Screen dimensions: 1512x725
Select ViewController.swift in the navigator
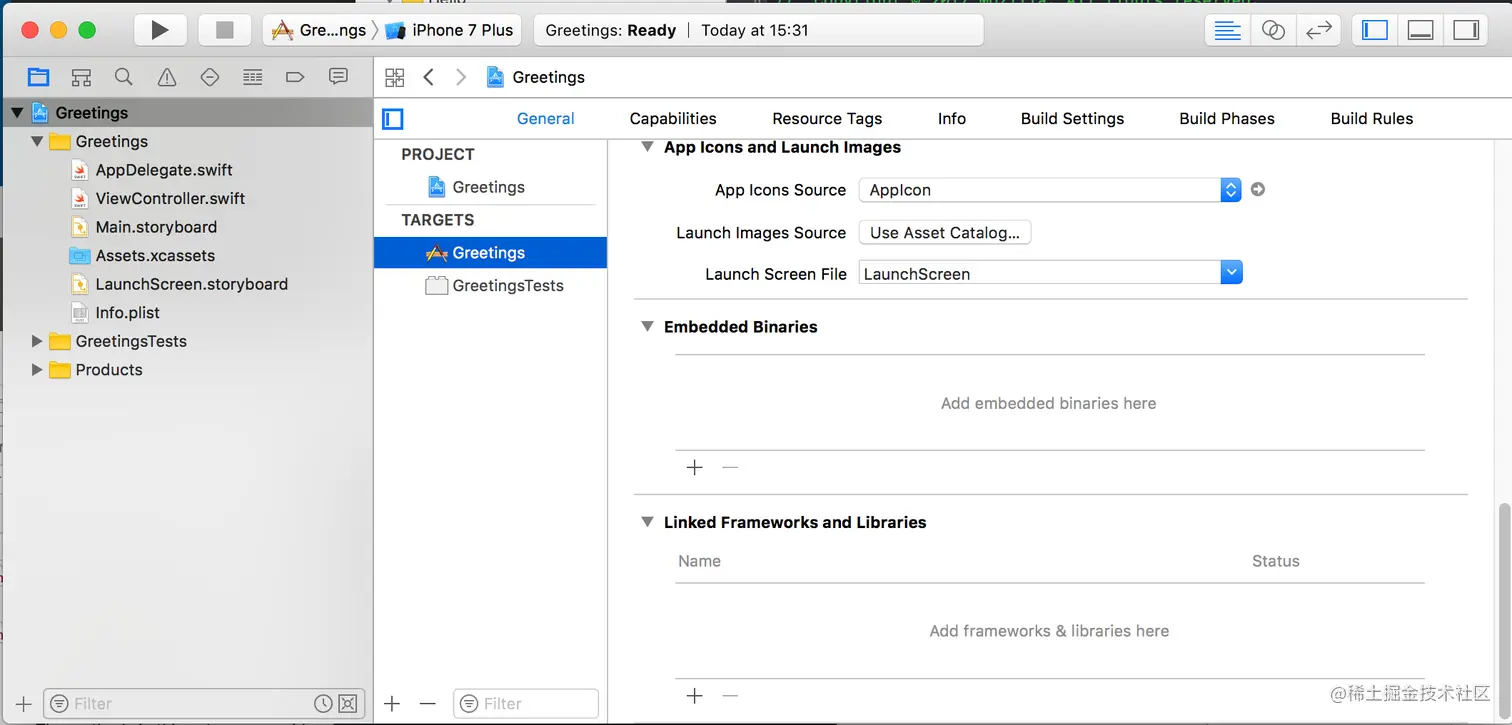coord(170,198)
